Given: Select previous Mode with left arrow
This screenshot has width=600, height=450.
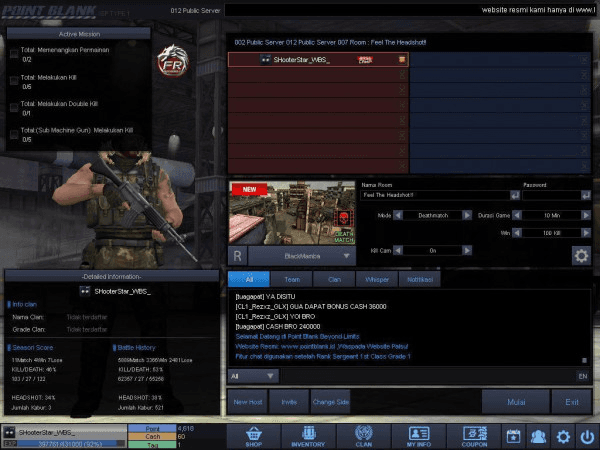Looking at the screenshot, I should coord(398,215).
